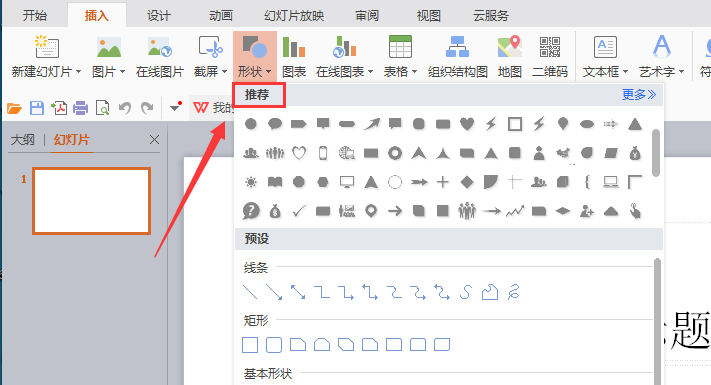
Task: Select the 幻灯片 pane tab
Action: (x=71, y=139)
